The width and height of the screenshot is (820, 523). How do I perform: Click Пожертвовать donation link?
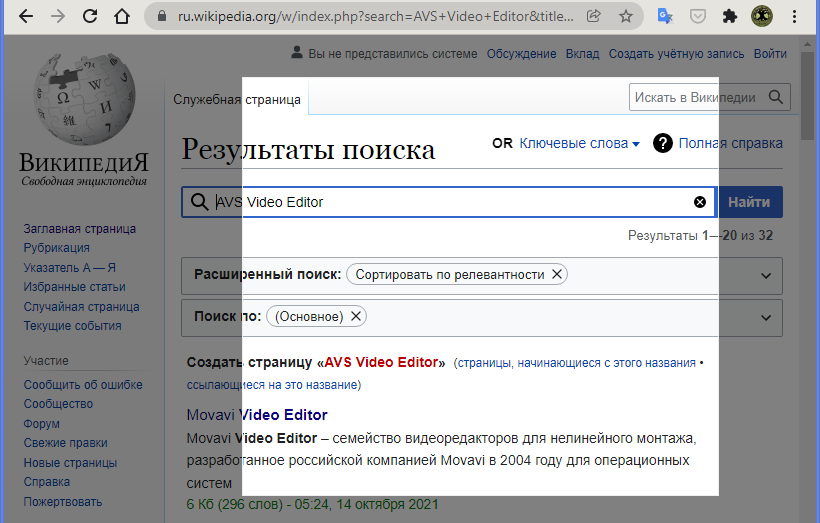coord(63,502)
